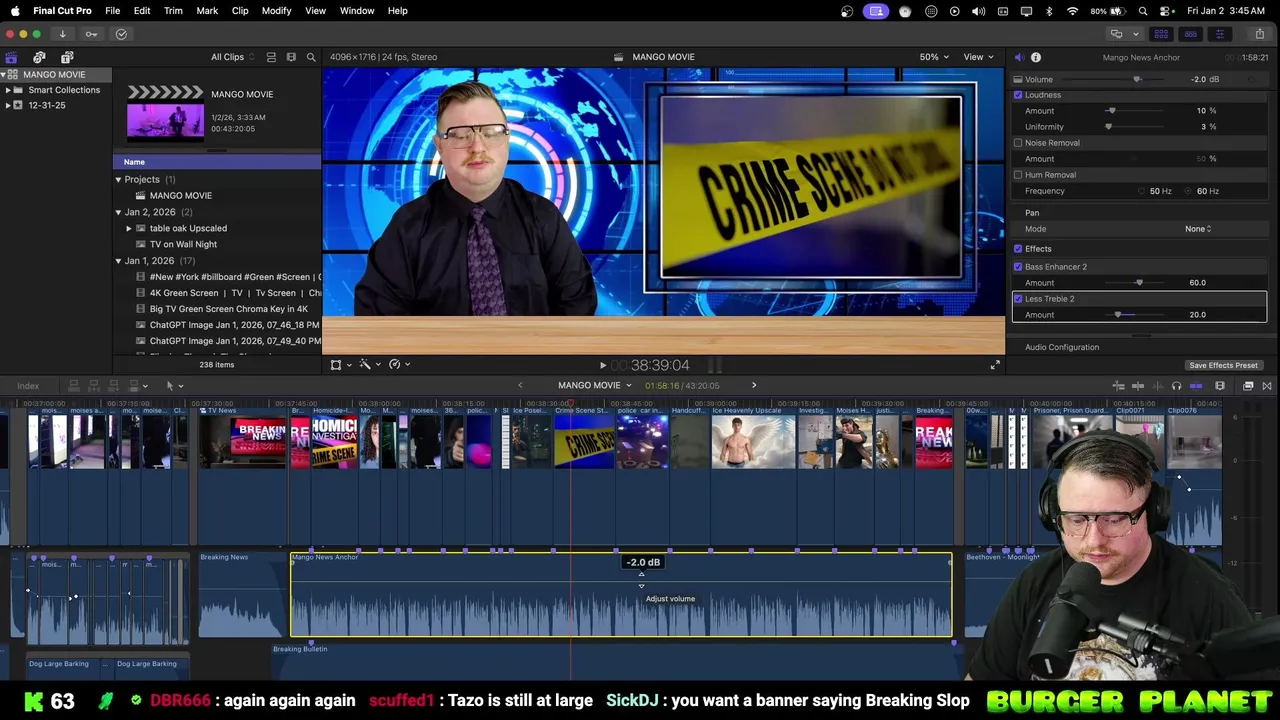Enable the Noise Removal checkbox
The height and width of the screenshot is (720, 1280).
[1018, 143]
